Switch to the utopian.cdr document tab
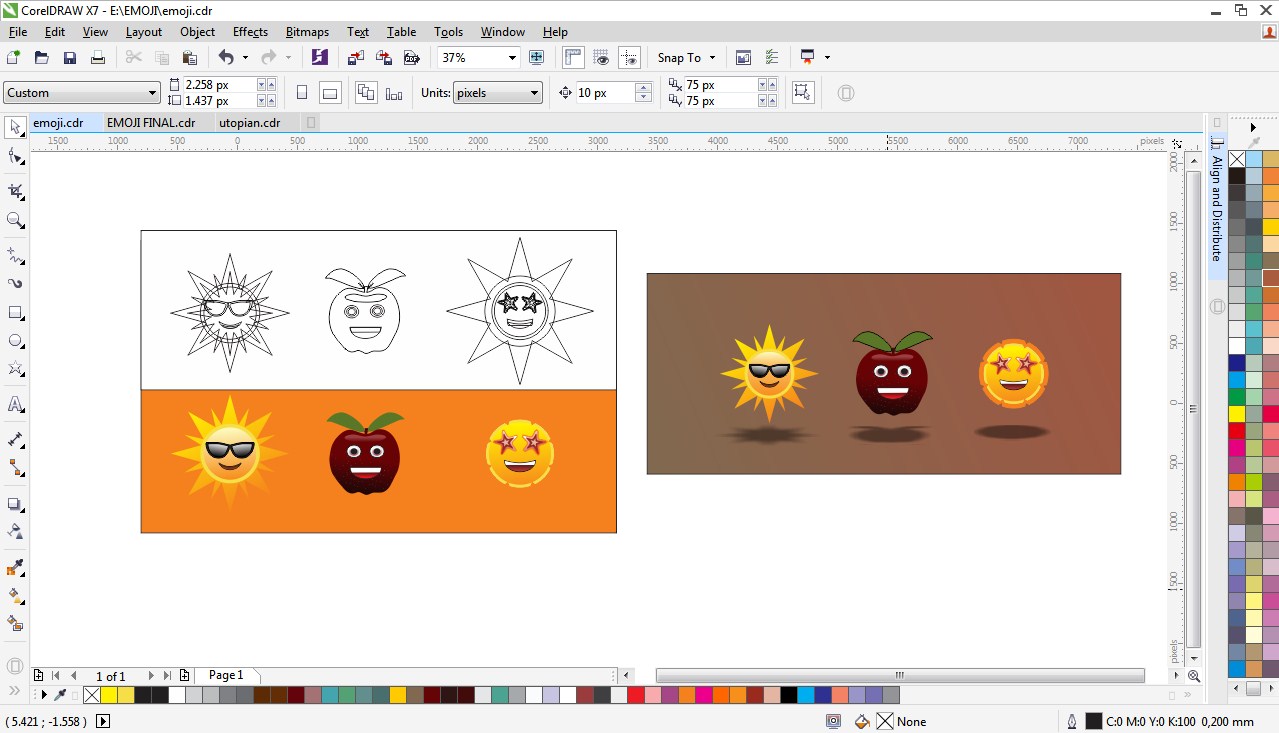Viewport: 1279px width, 733px height. [x=250, y=123]
